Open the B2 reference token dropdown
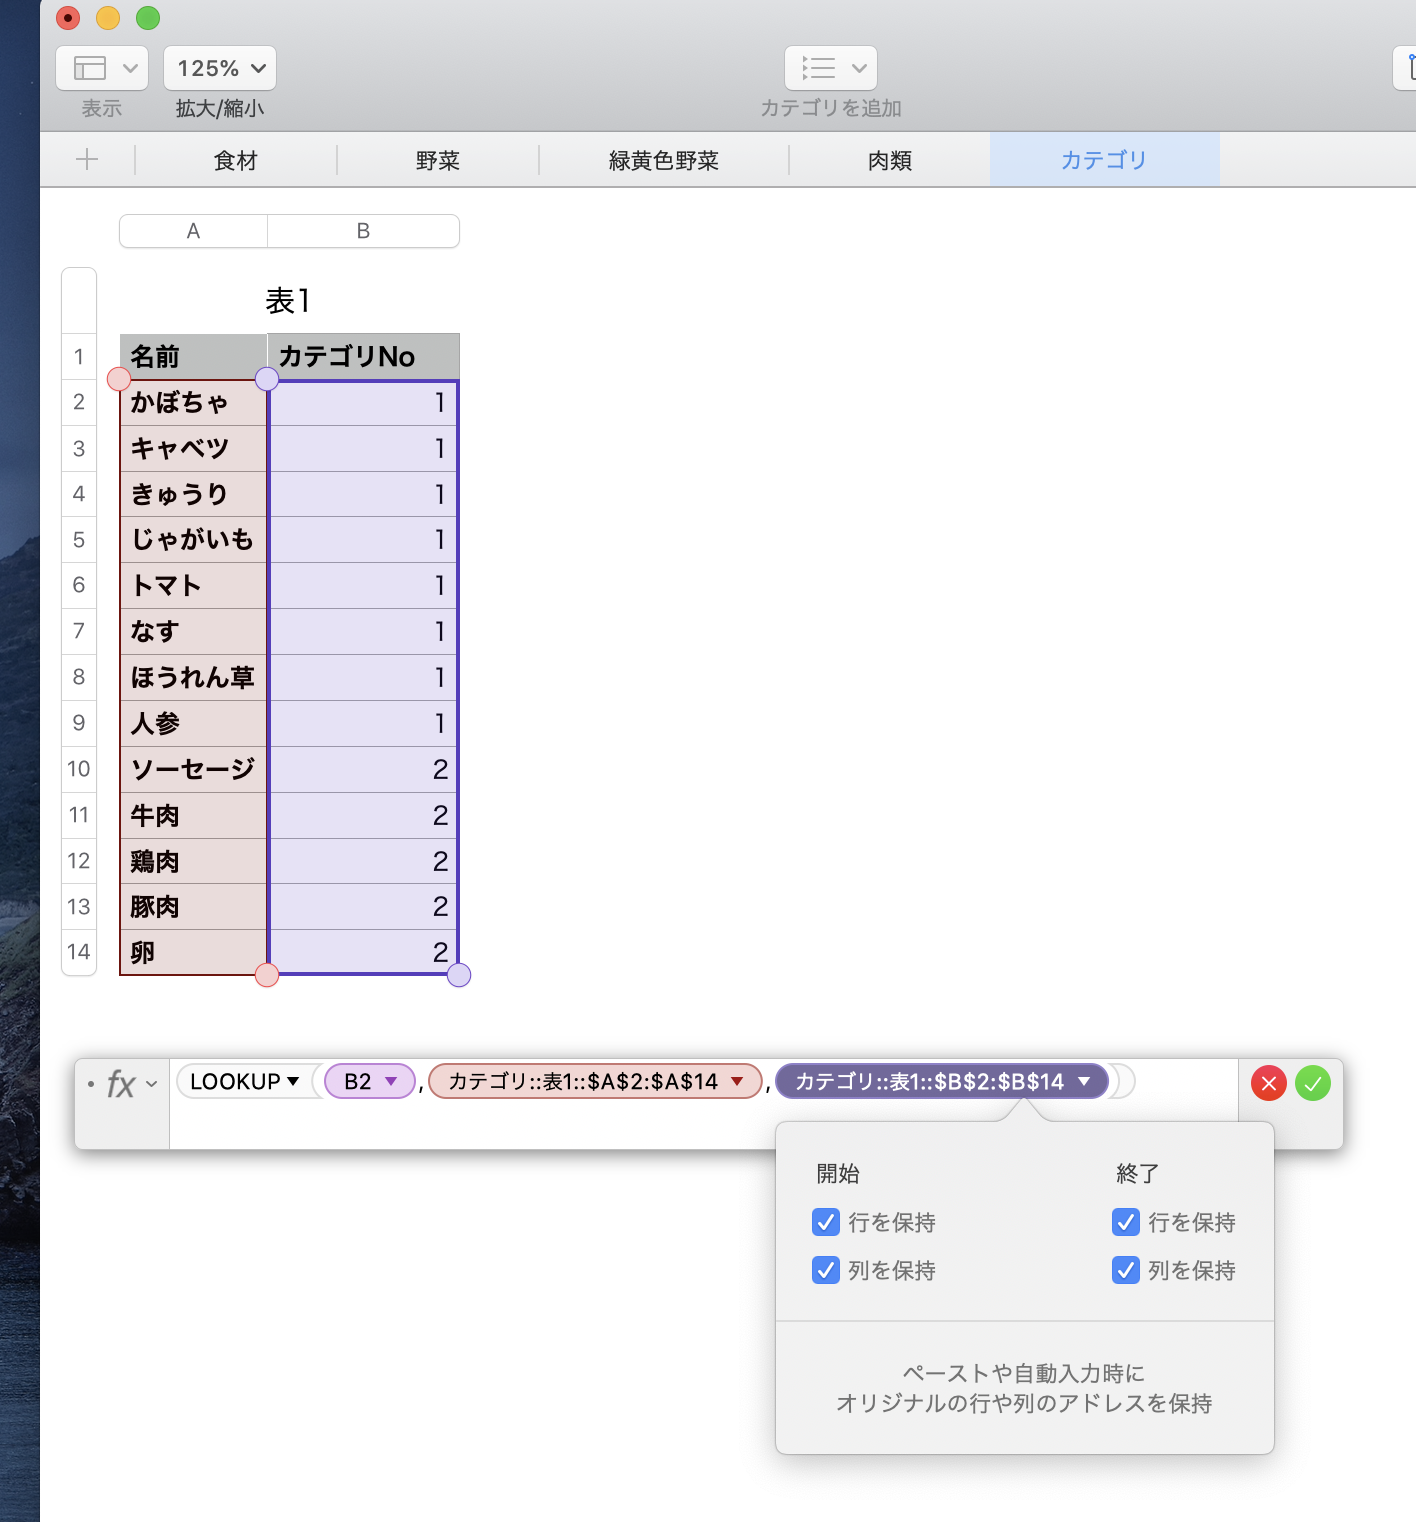The height and width of the screenshot is (1522, 1416). (391, 1081)
